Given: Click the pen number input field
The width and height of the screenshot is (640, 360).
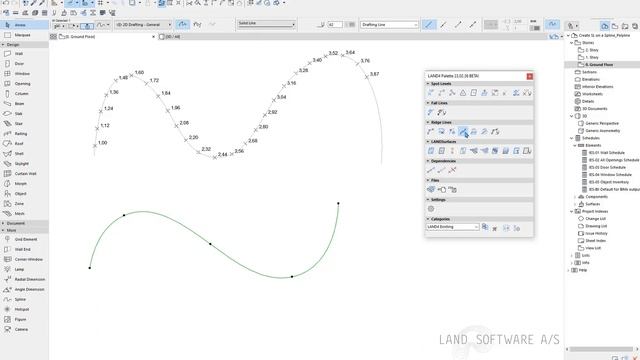Looking at the screenshot, I should [335, 25].
